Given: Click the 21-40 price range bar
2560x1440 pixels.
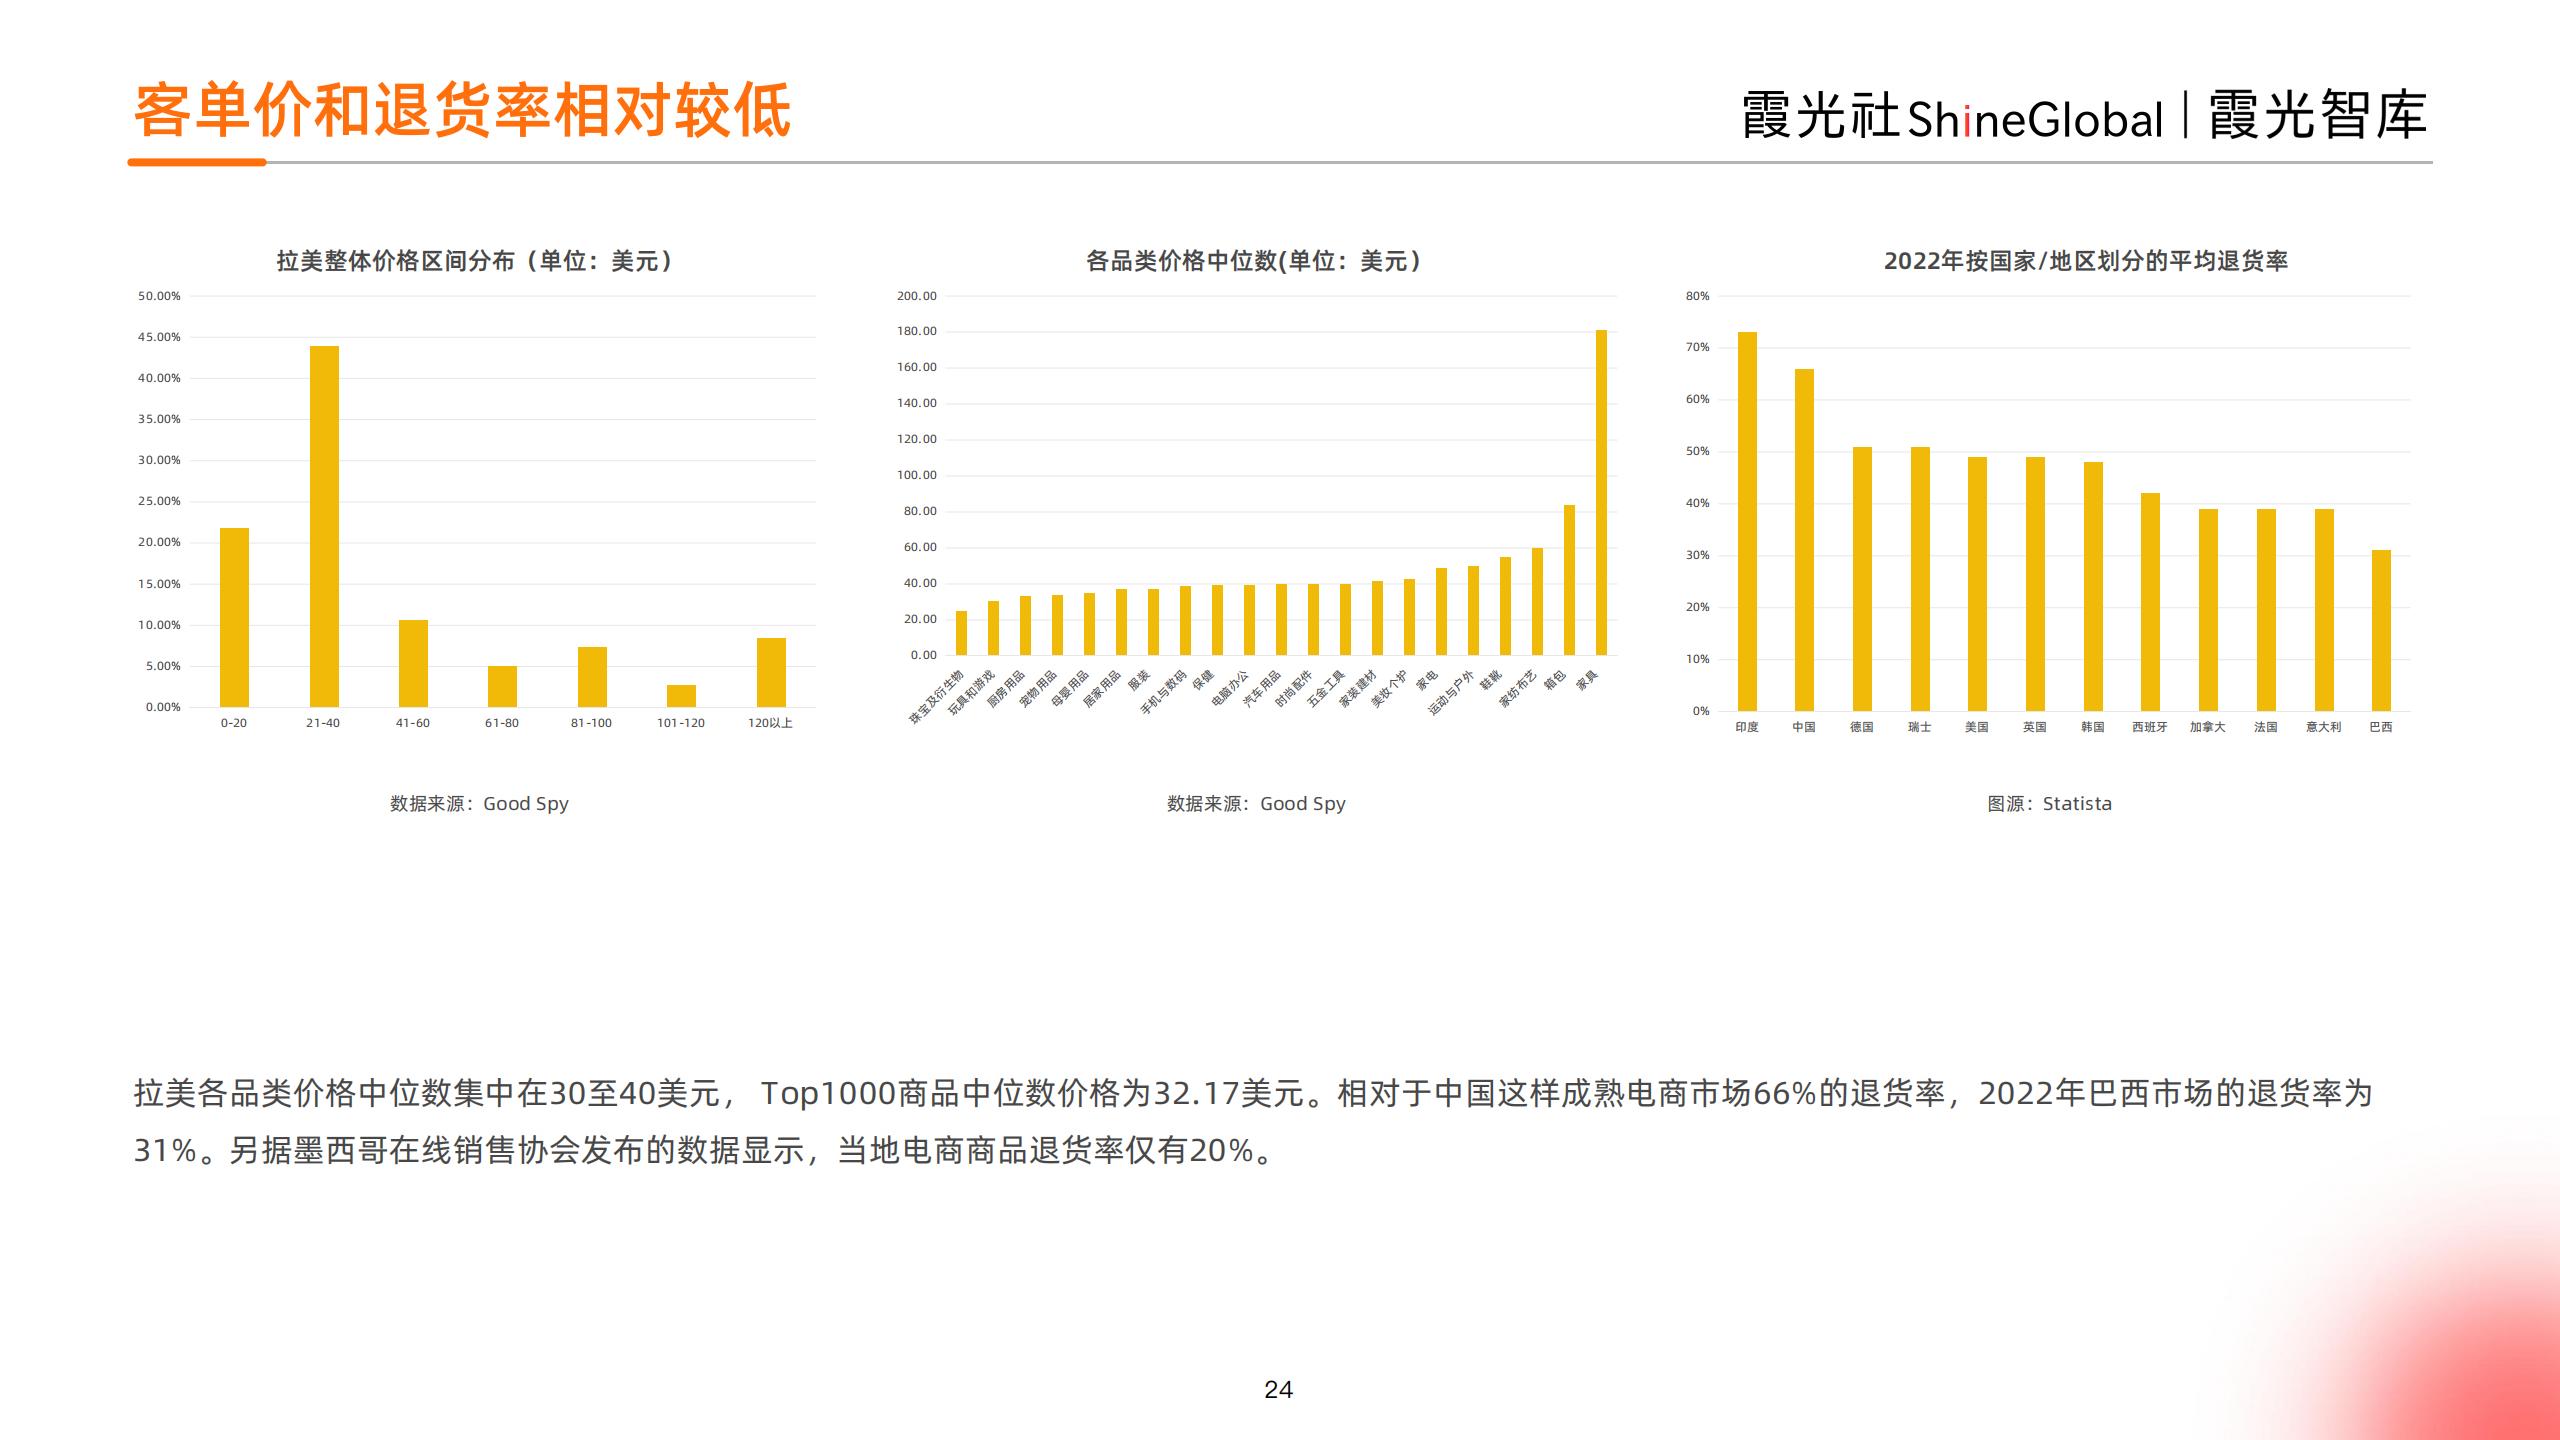Looking at the screenshot, I should tap(324, 526).
